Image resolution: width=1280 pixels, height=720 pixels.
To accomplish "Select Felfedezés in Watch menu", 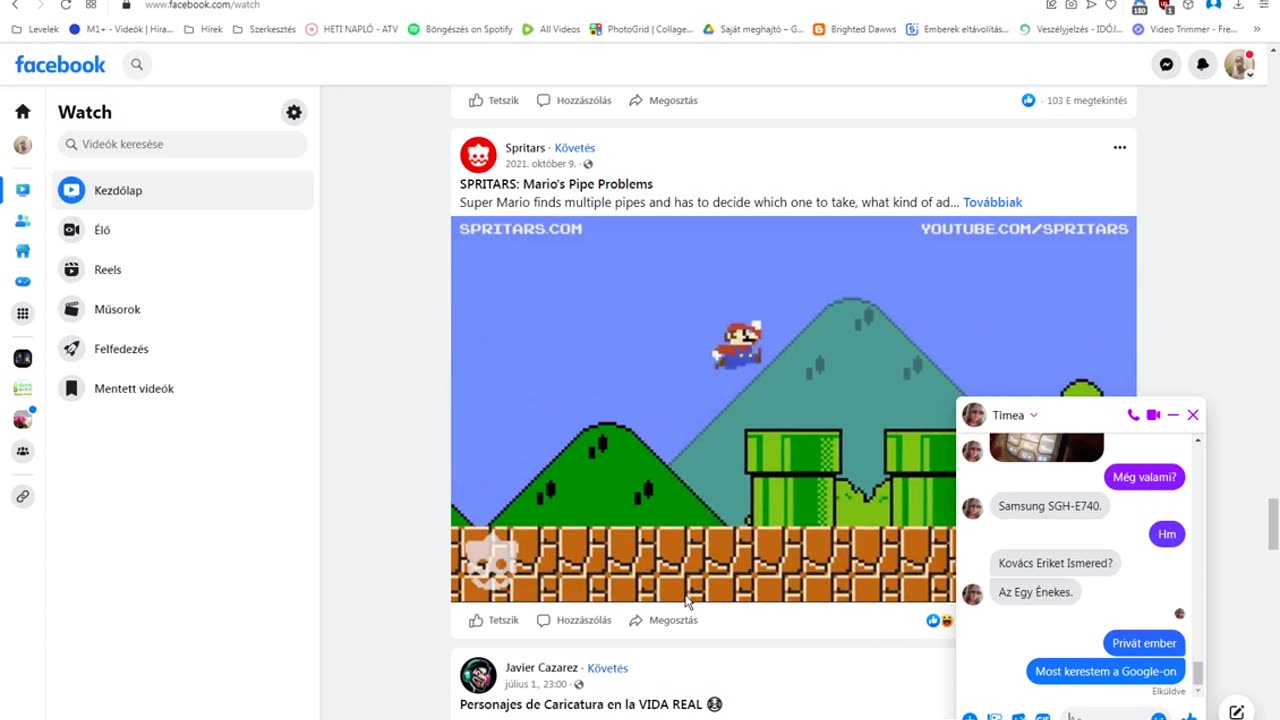I will (x=183, y=349).
